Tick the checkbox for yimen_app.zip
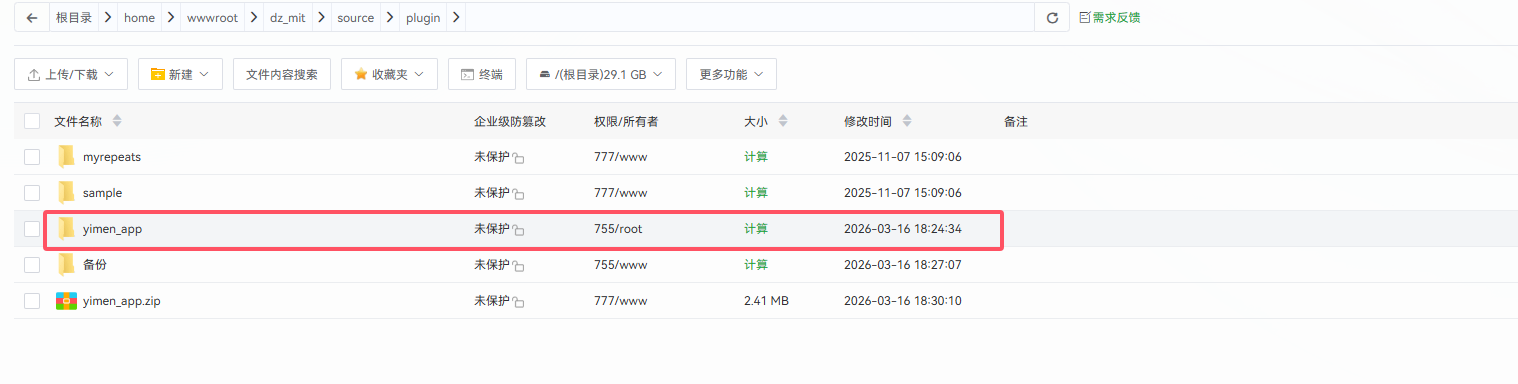Screen dimensions: 1518x384 tap(32, 301)
